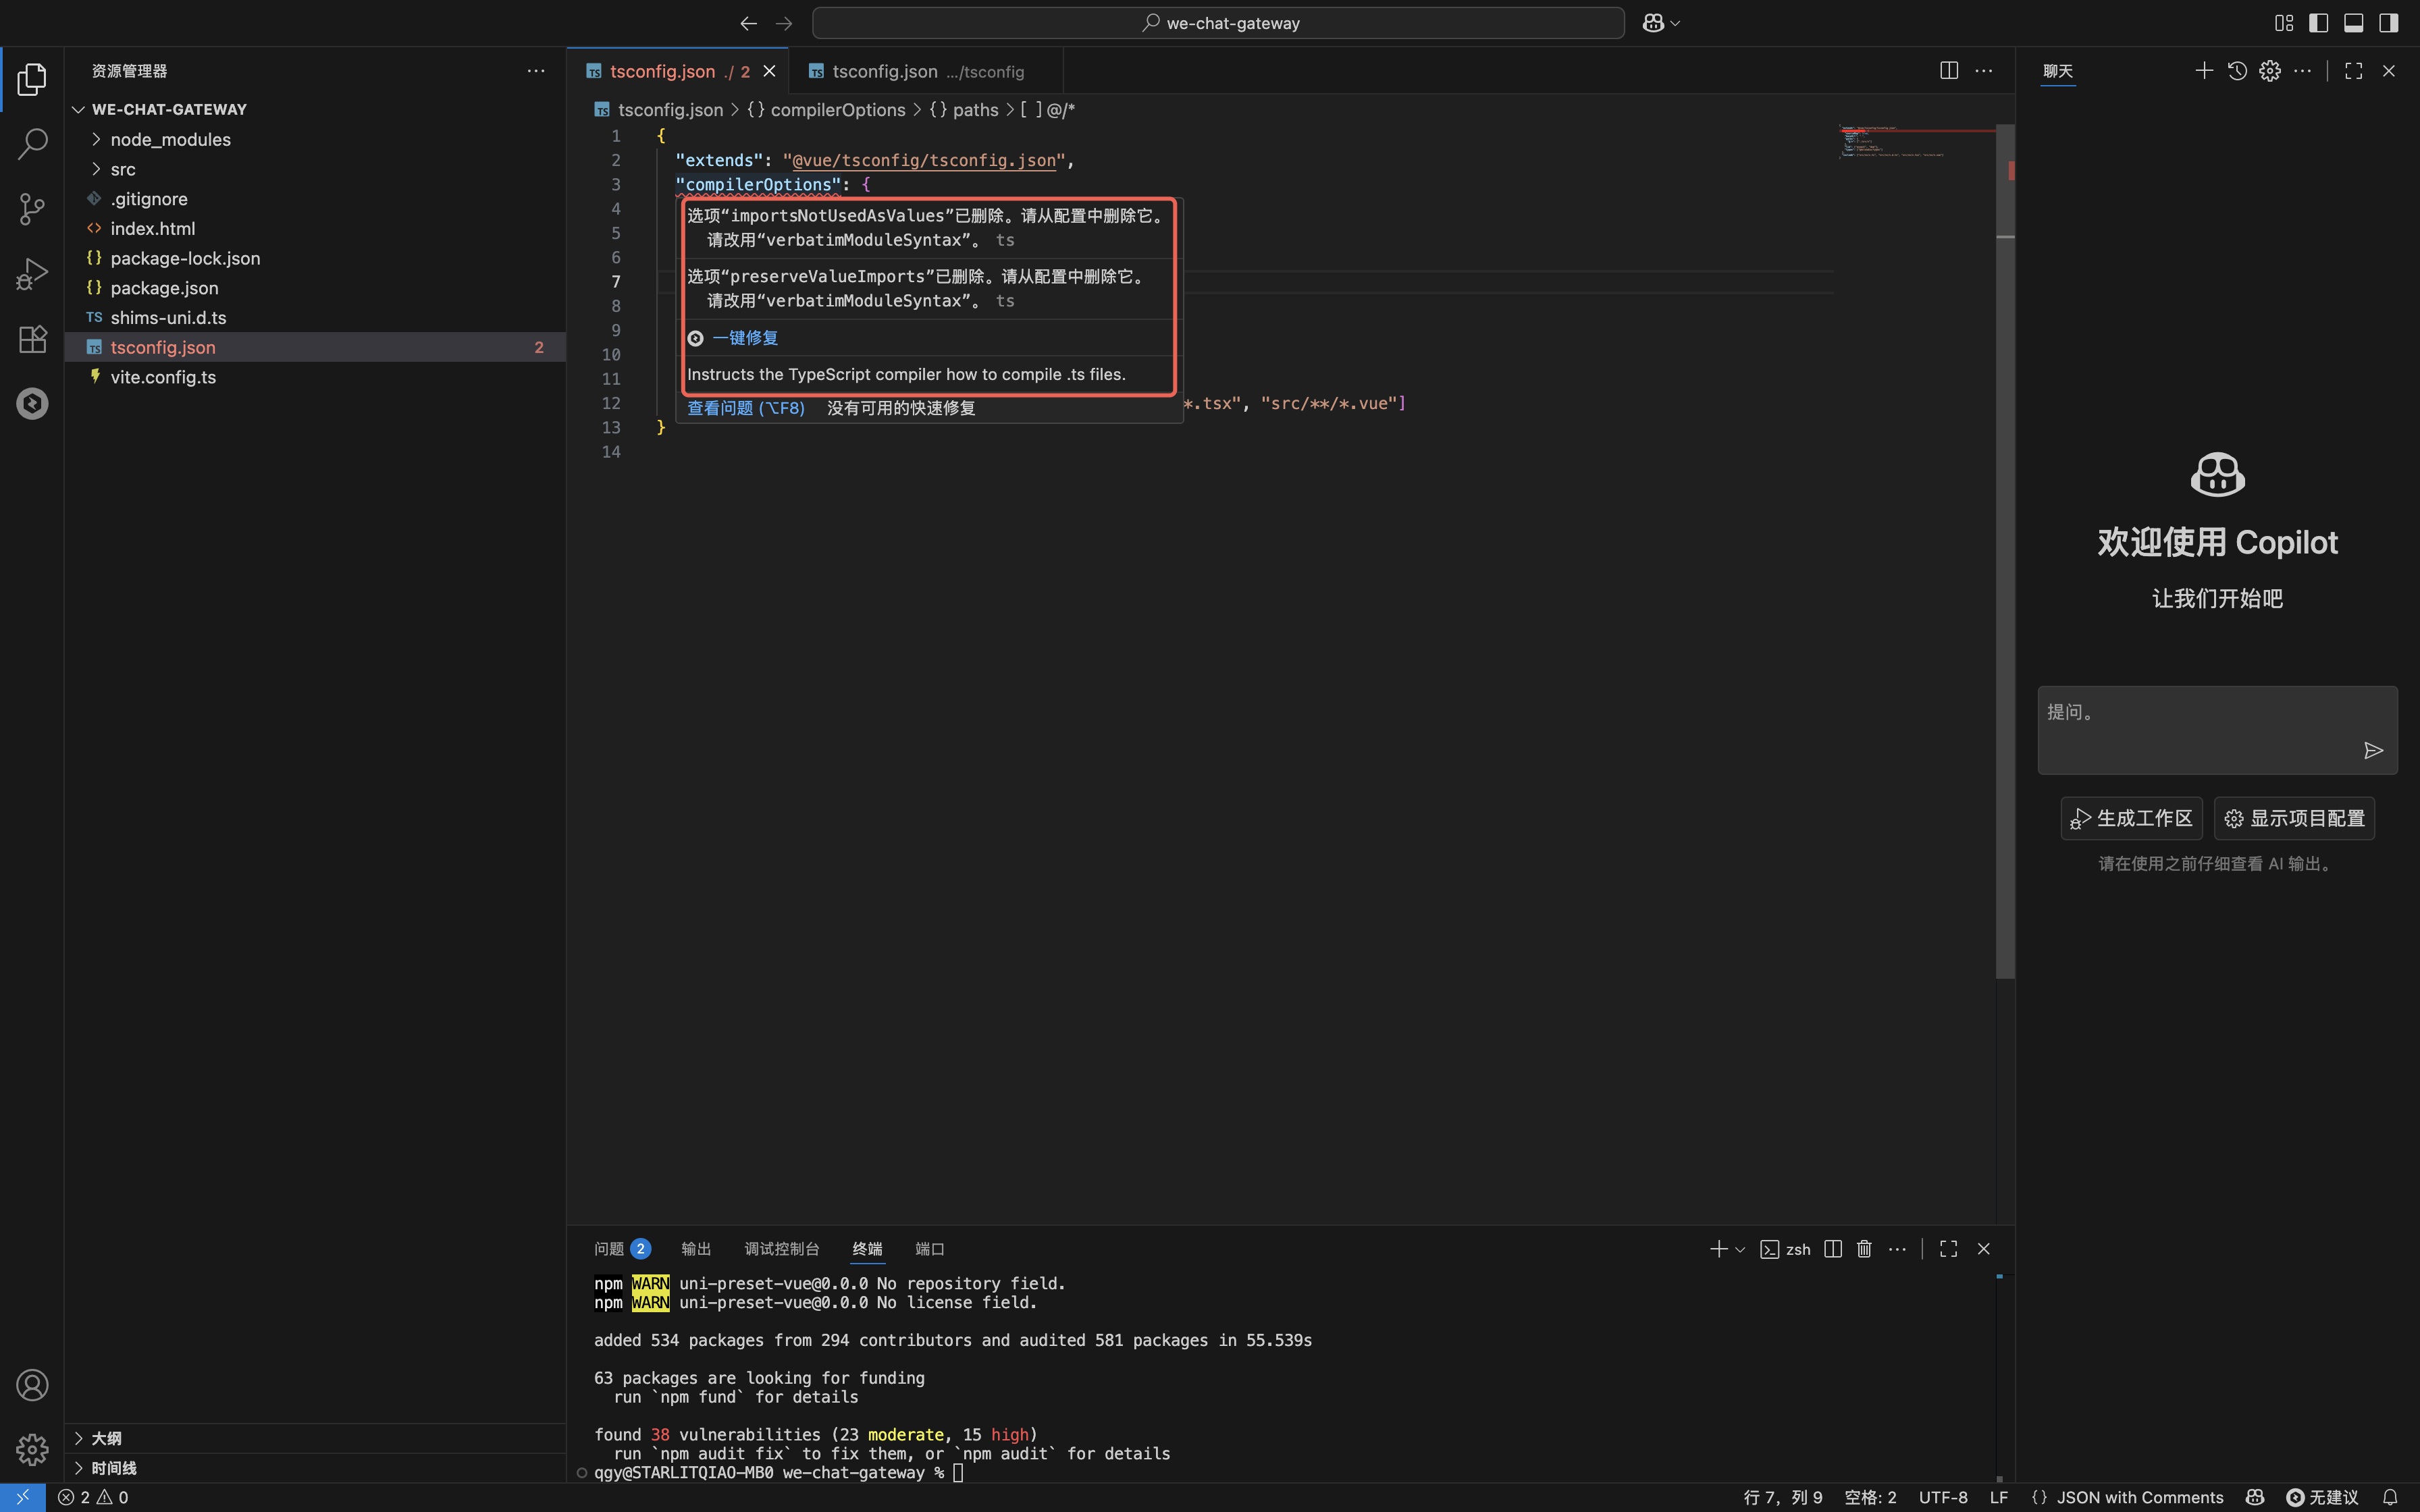
Task: Open the Extensions view
Action: point(32,339)
